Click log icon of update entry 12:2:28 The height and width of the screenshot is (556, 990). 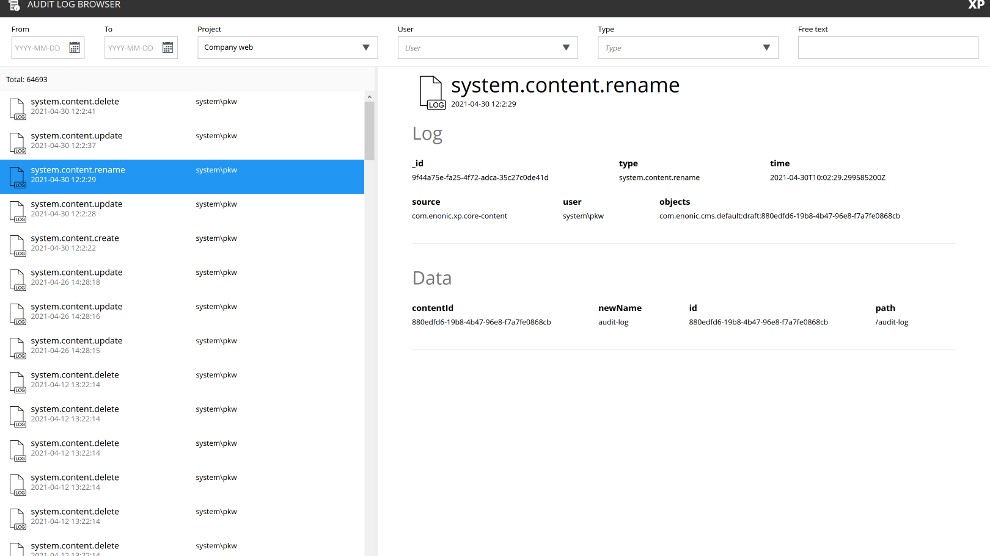tap(18, 211)
